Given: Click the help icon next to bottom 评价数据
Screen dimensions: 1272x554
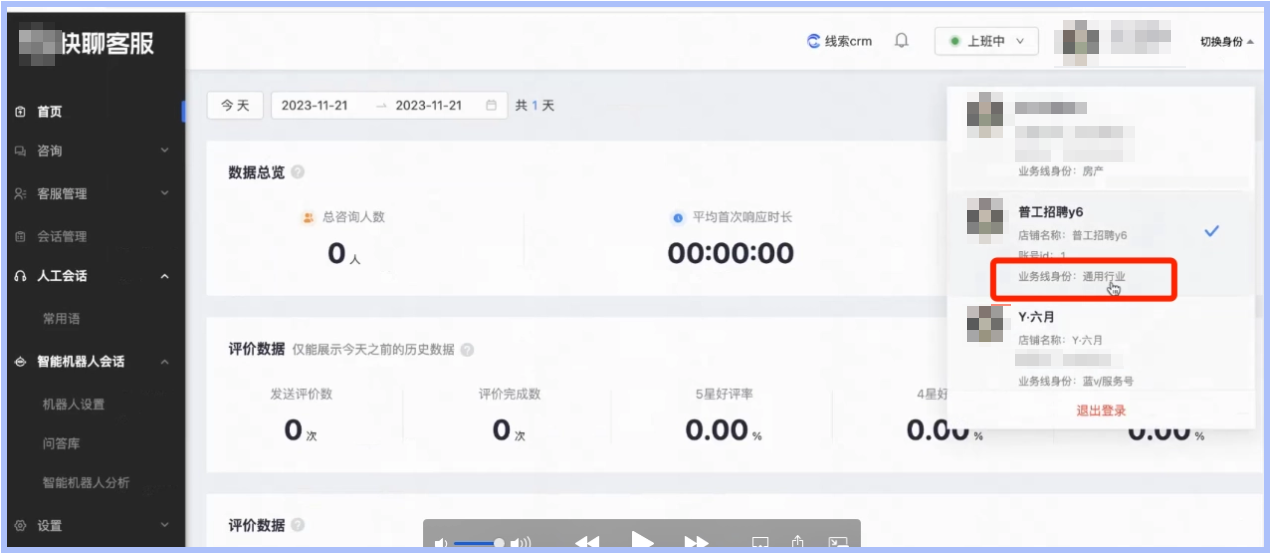Looking at the screenshot, I should click(297, 525).
